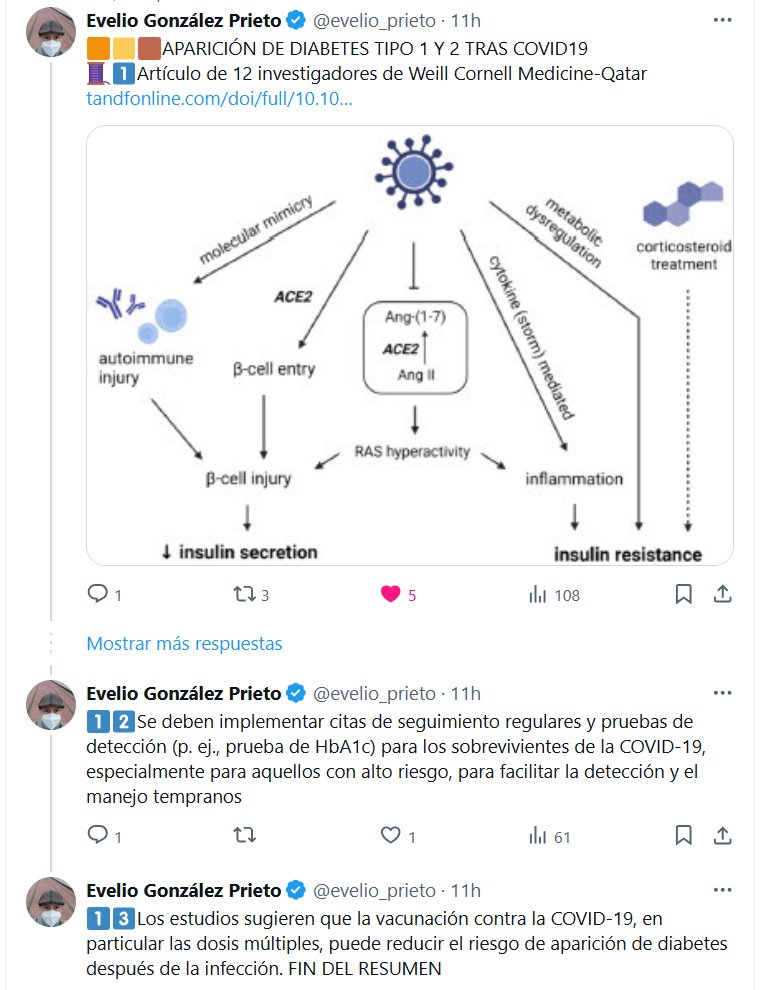Open profile avatar on vaccination tweet

coord(51,902)
